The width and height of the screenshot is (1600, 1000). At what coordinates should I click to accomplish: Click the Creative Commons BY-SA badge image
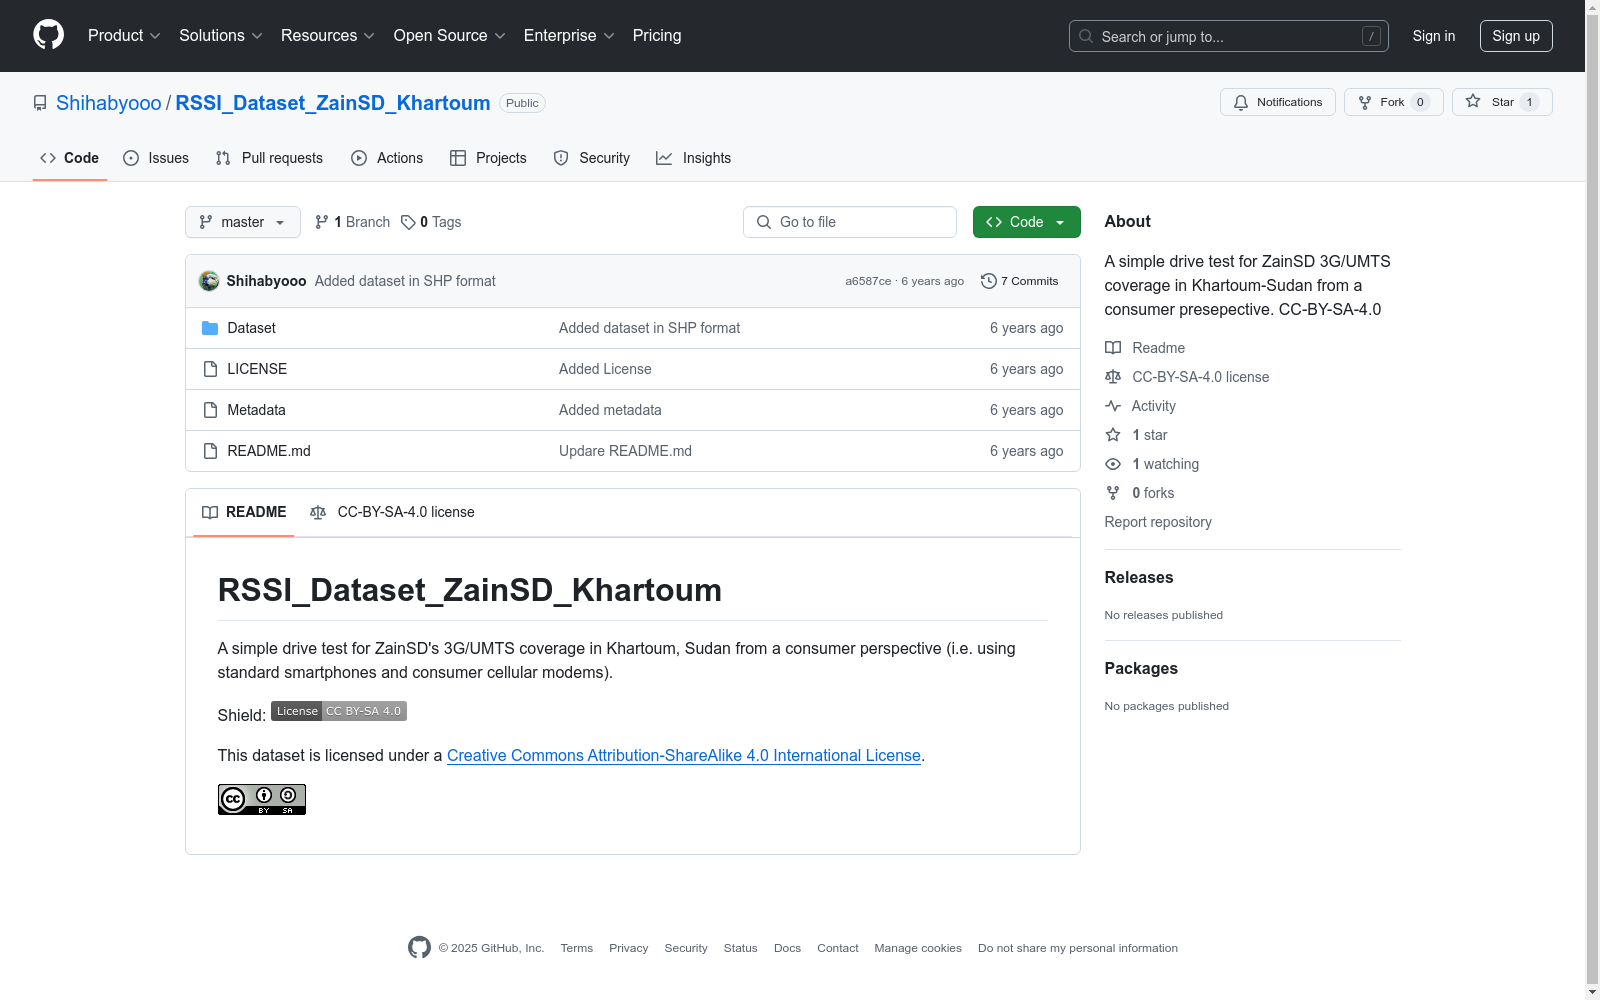(x=262, y=799)
